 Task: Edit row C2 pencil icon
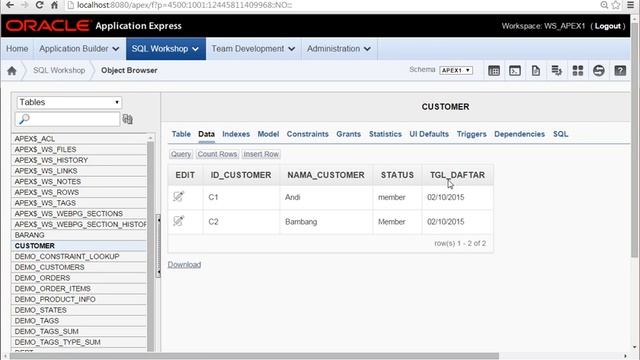pos(178,221)
